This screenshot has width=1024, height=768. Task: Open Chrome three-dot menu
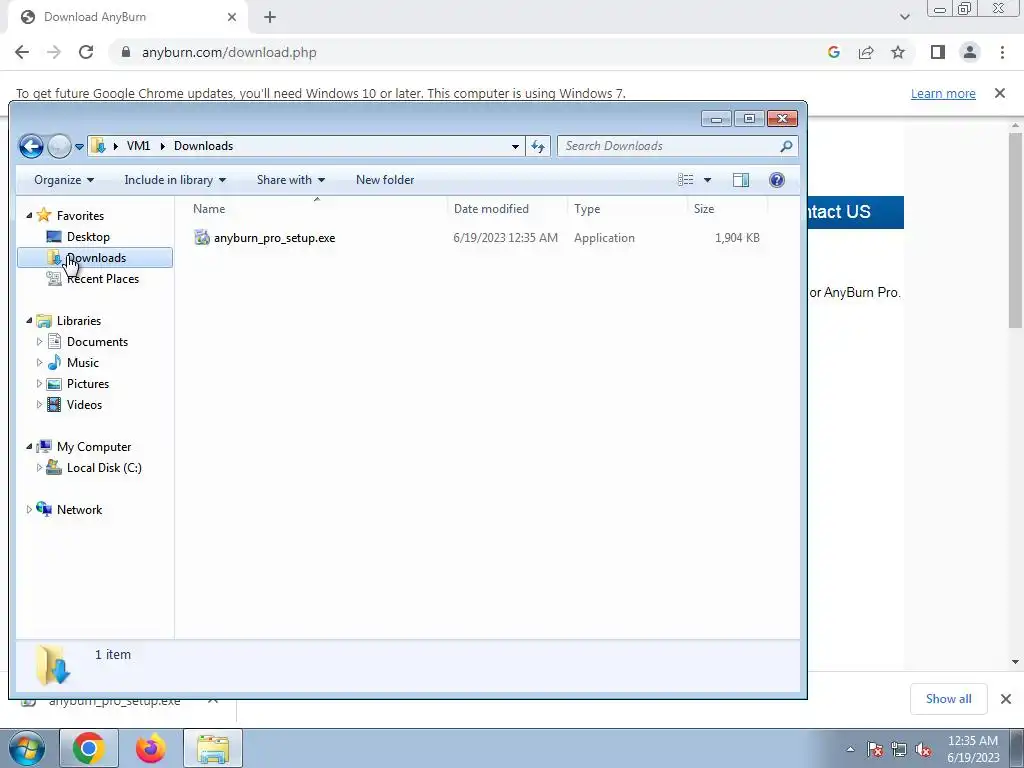pos(1002,52)
